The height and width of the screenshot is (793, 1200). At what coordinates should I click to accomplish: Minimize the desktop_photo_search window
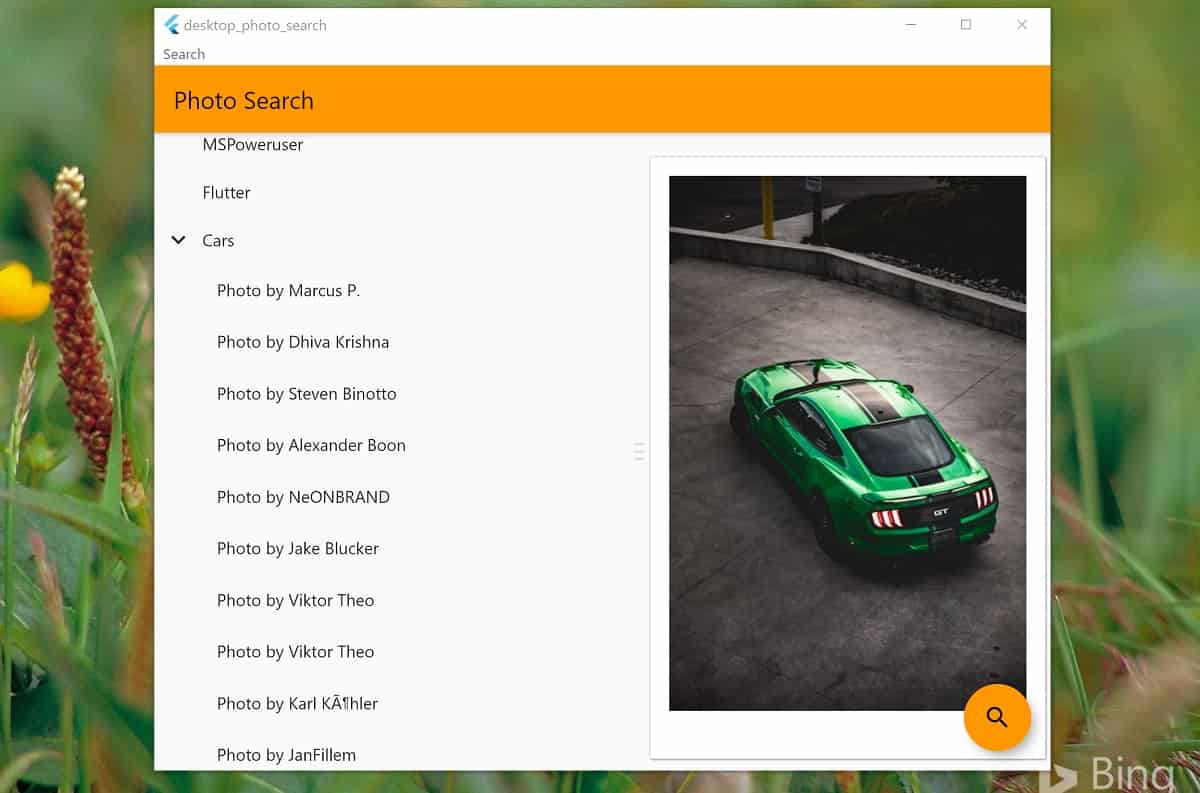910,25
